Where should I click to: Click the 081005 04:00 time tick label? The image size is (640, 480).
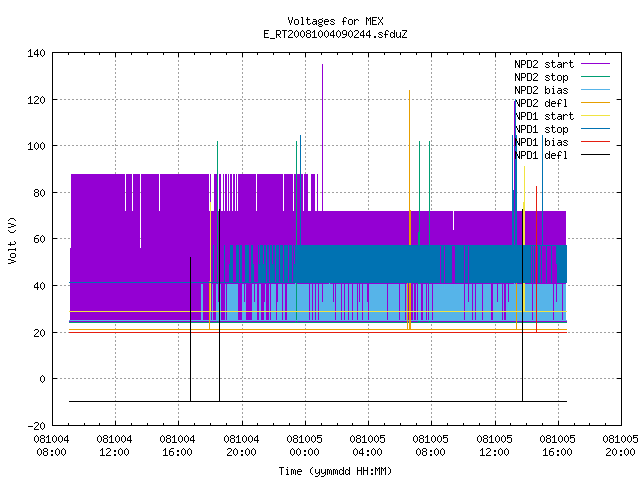pyautogui.click(x=367, y=446)
